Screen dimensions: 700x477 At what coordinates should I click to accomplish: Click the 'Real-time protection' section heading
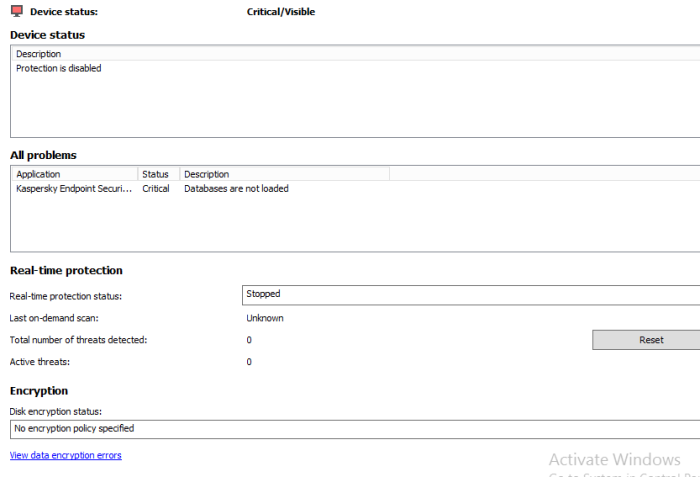[66, 270]
